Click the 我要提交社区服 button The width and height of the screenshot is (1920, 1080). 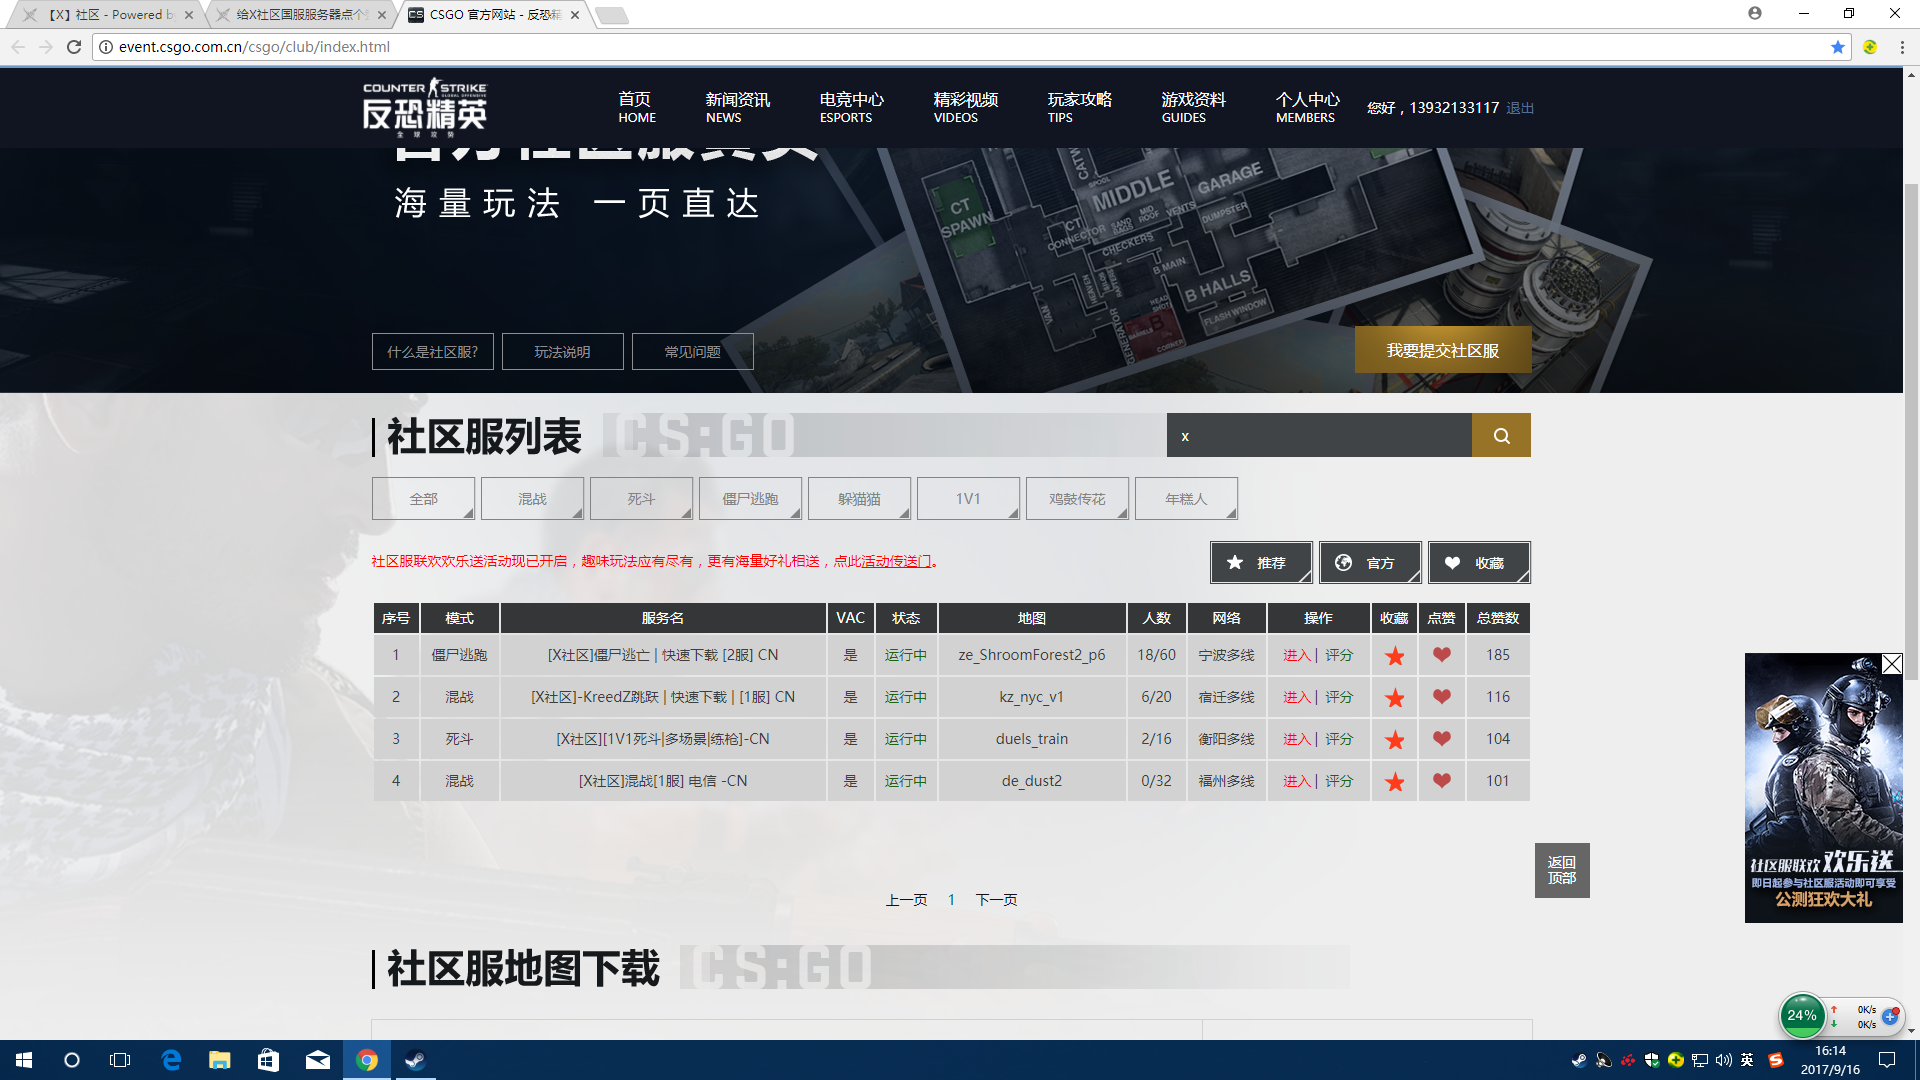point(1443,350)
